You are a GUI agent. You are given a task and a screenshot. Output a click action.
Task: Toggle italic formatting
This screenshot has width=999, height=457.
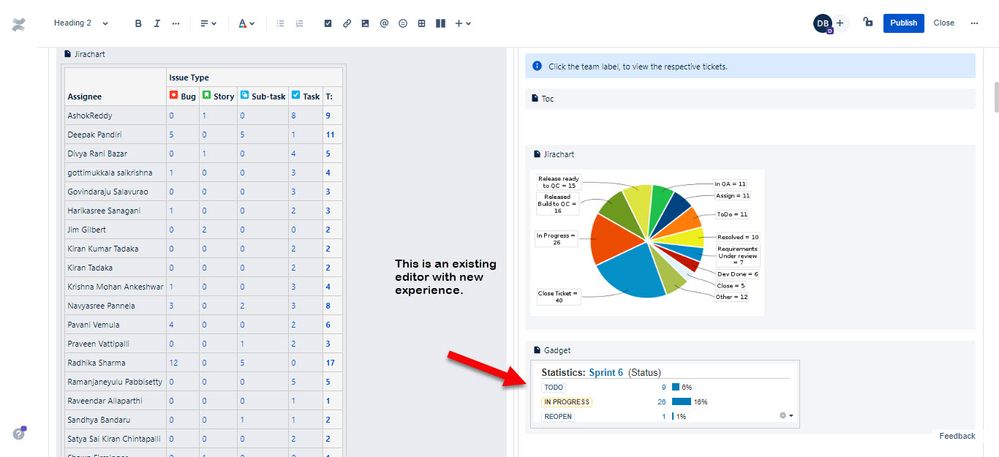tap(157, 23)
